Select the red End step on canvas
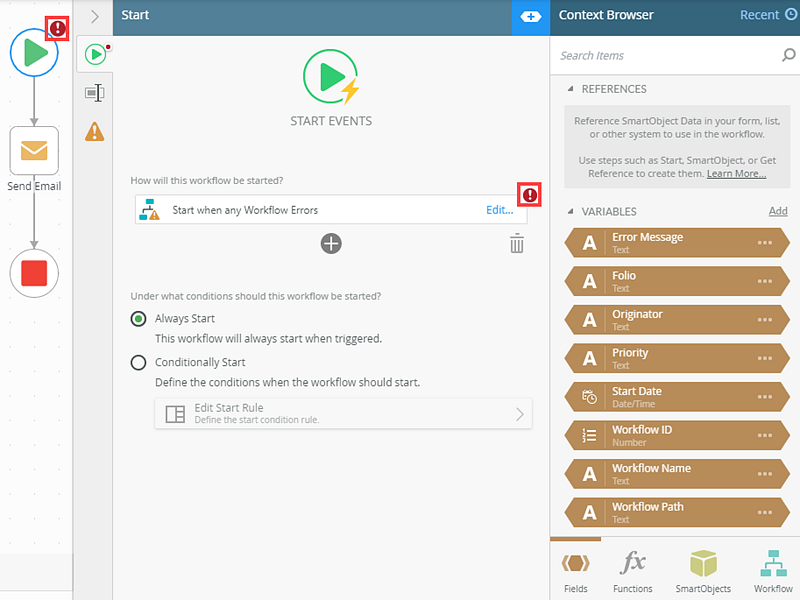800x600 pixels. click(x=34, y=273)
